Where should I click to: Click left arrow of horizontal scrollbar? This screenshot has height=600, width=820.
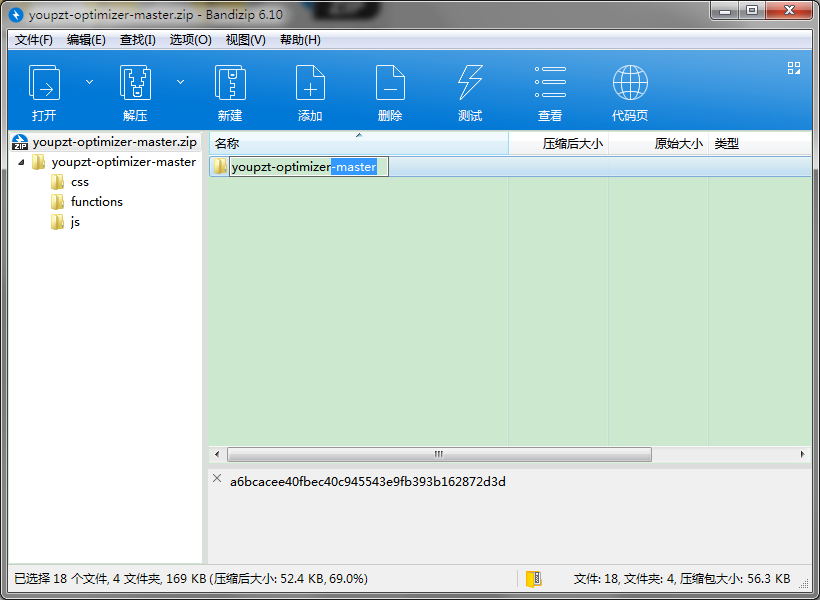(217, 455)
